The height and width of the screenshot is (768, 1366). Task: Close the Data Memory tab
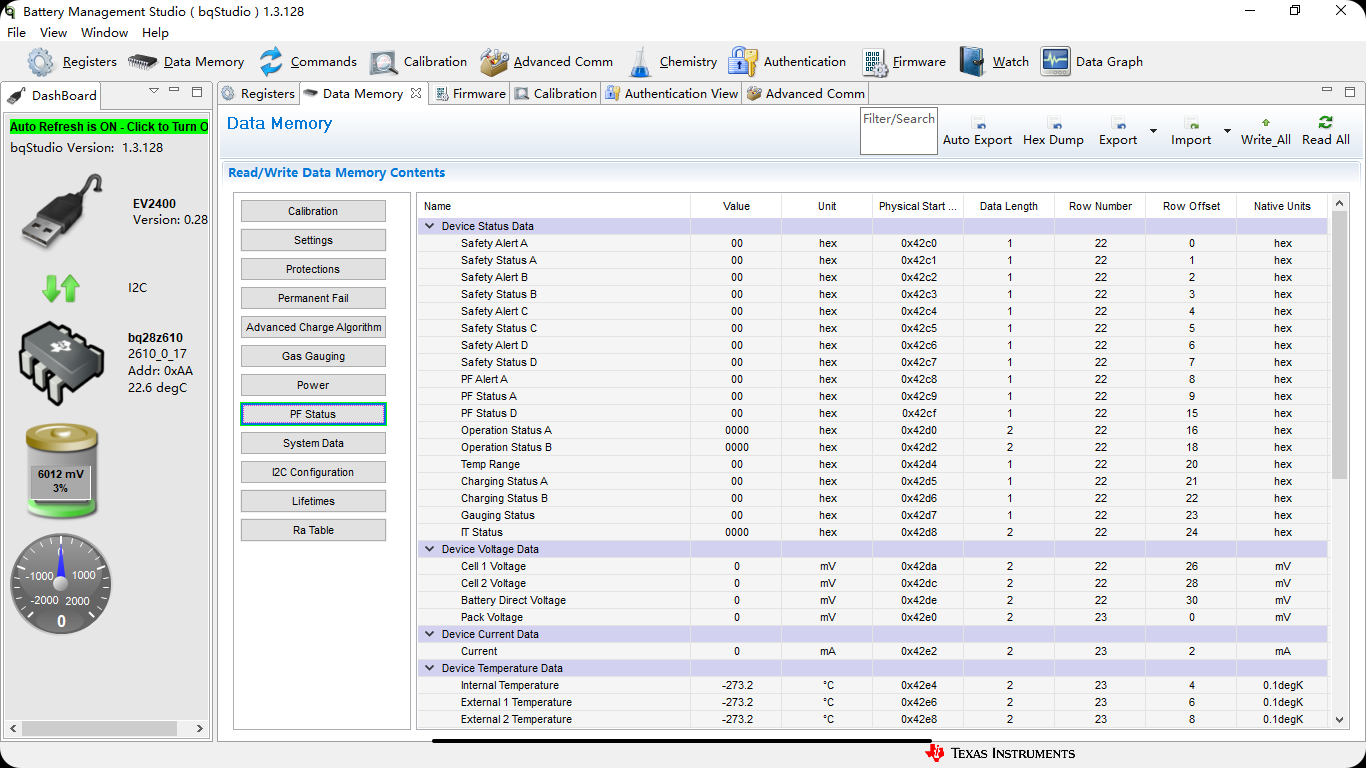coord(416,93)
